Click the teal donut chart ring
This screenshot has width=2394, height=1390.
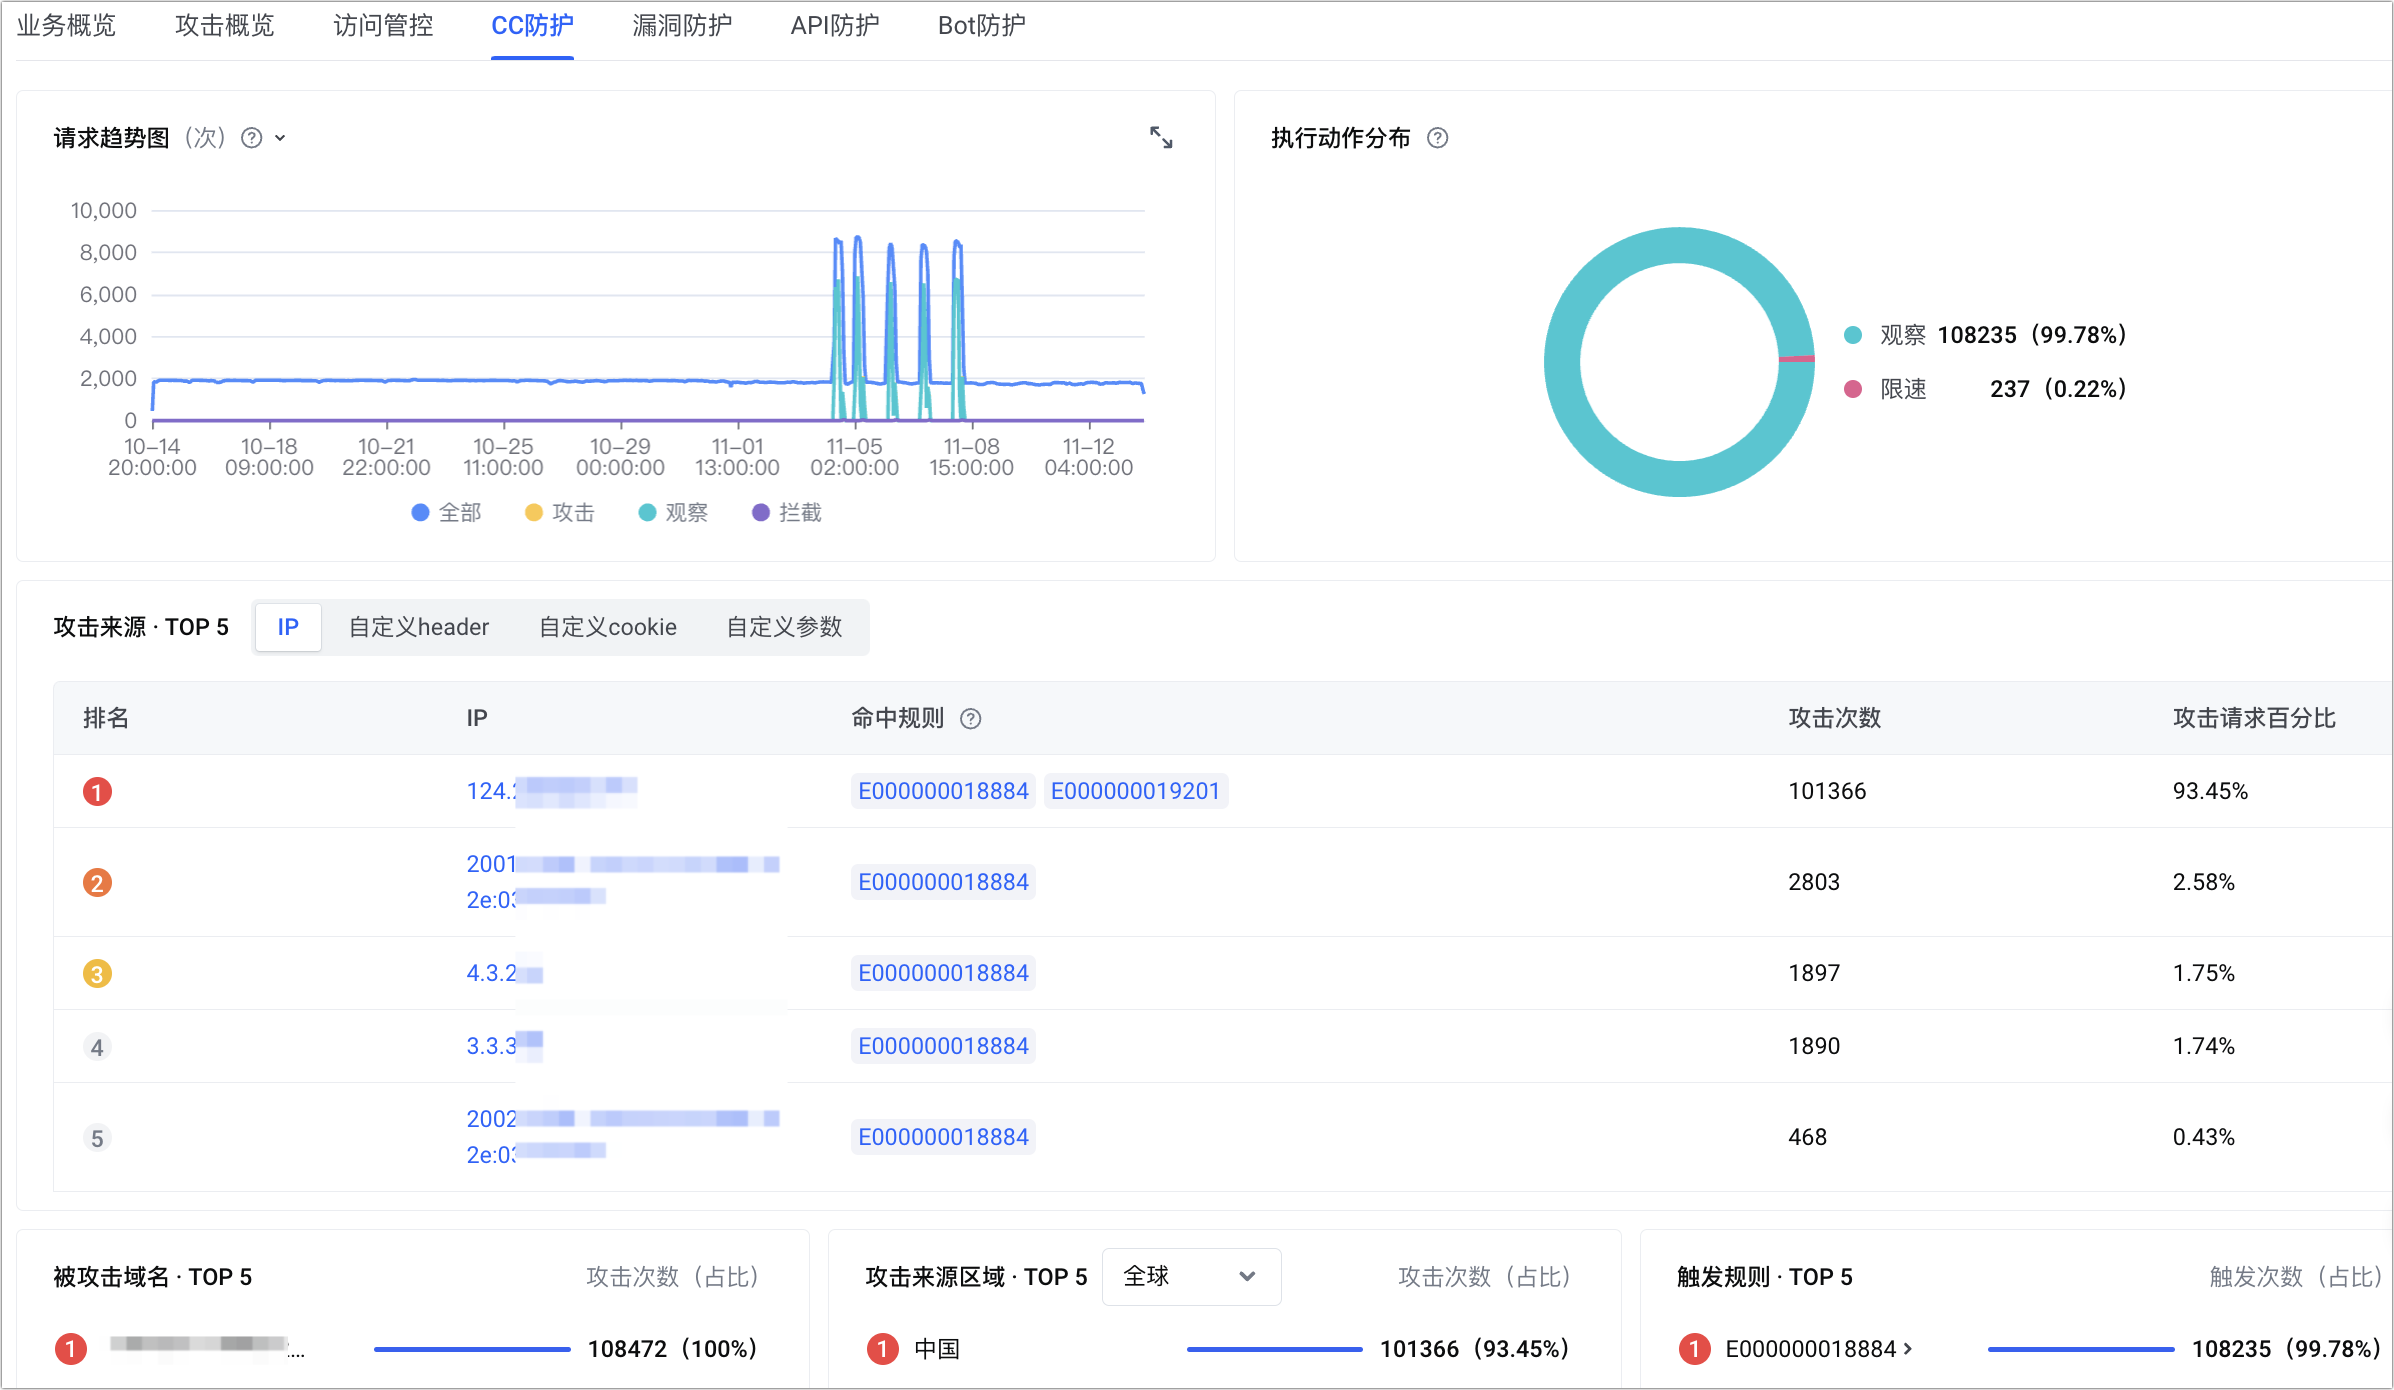click(x=1562, y=362)
